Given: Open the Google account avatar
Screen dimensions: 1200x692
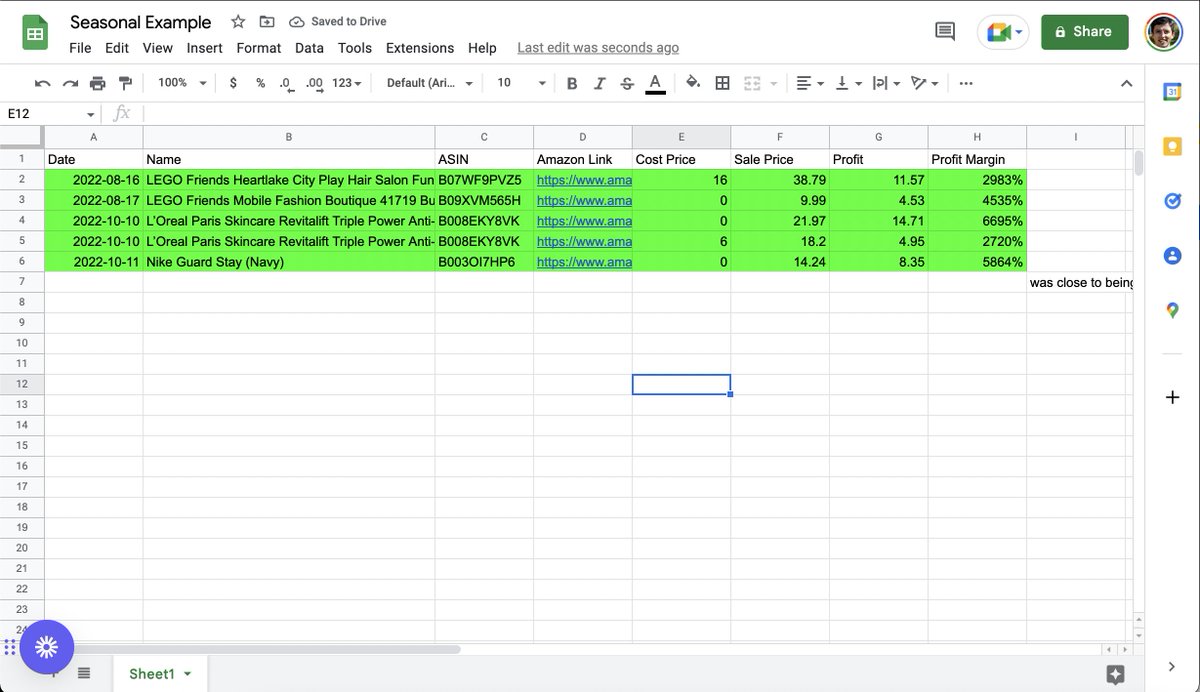Looking at the screenshot, I should 1164,32.
